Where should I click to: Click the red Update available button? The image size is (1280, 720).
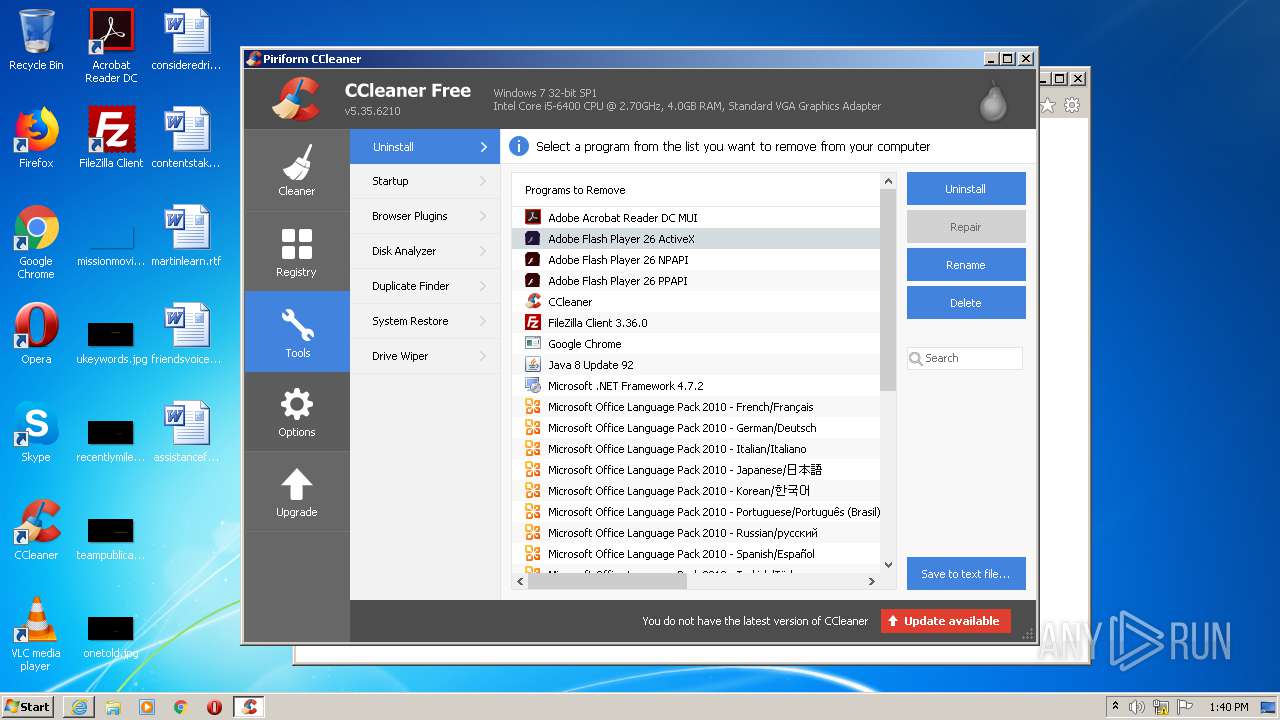click(x=946, y=621)
